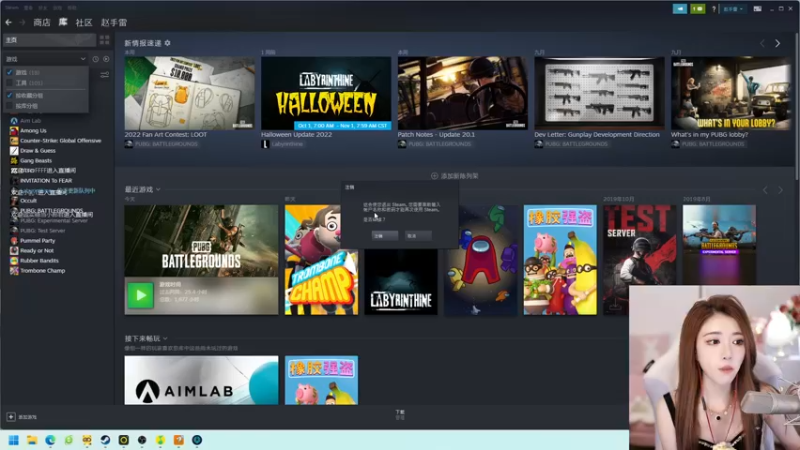Open the Among Us cover art
The height and width of the screenshot is (450, 800).
pyautogui.click(x=481, y=260)
